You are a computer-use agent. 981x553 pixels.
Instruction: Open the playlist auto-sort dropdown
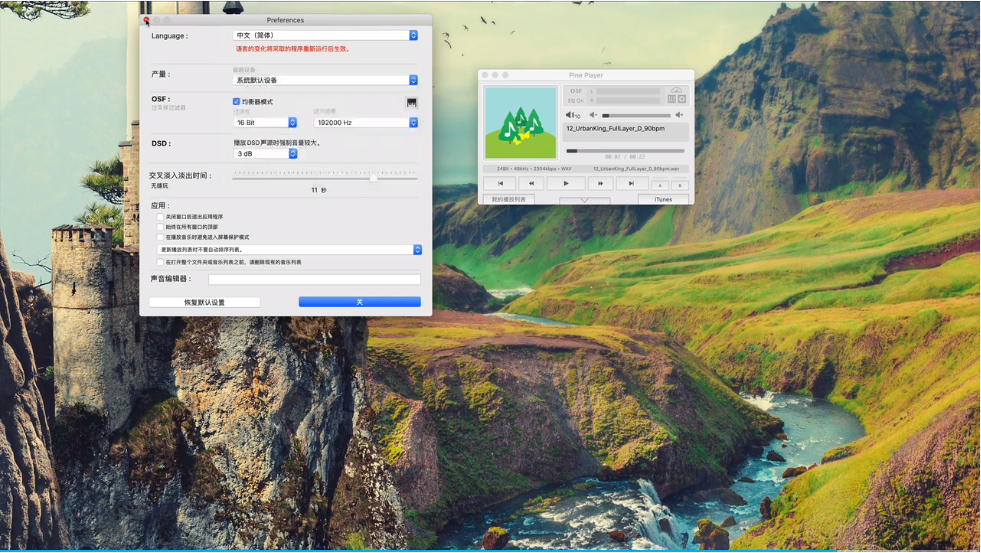[x=290, y=250]
